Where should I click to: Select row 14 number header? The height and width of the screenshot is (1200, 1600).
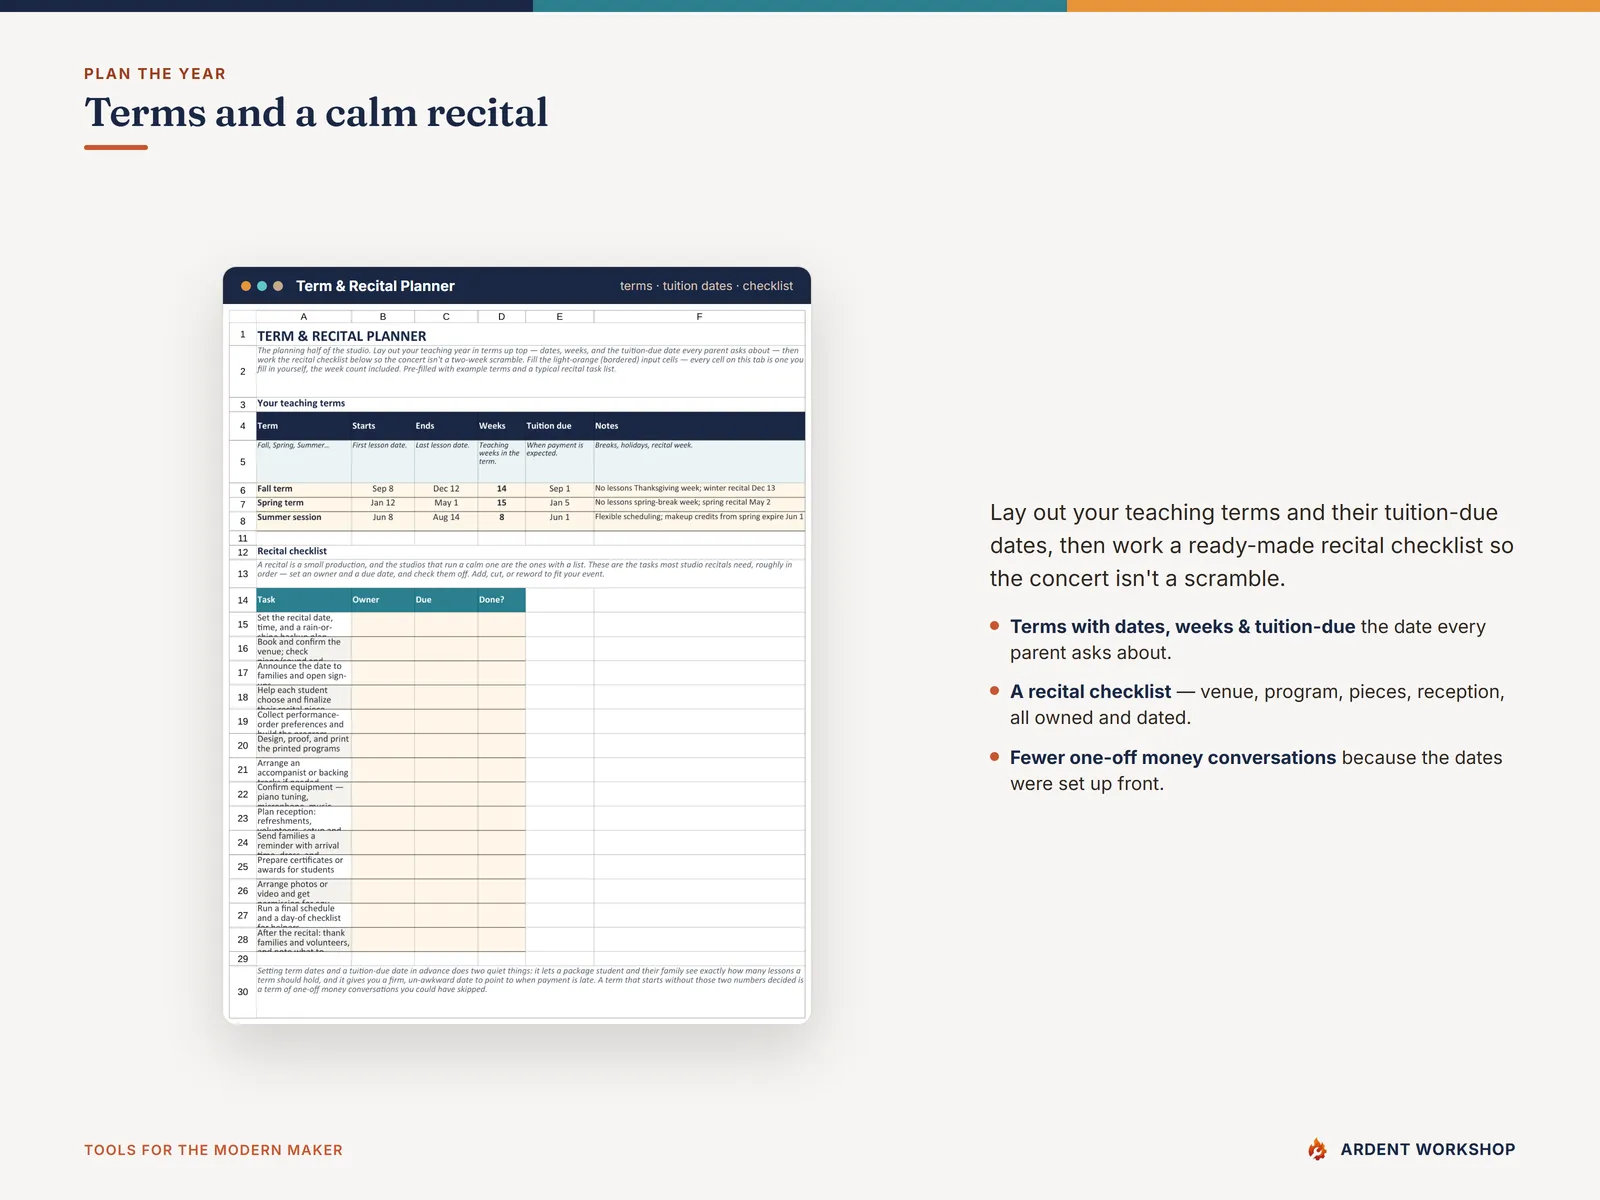click(243, 600)
